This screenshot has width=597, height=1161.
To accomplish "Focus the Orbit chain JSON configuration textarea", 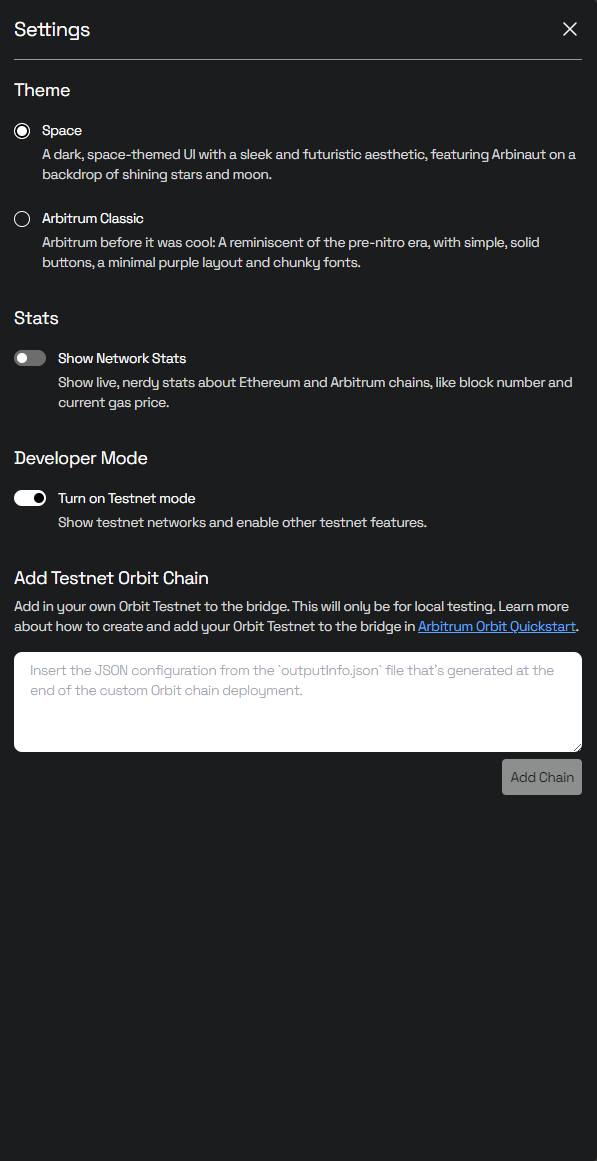I will [x=298, y=702].
